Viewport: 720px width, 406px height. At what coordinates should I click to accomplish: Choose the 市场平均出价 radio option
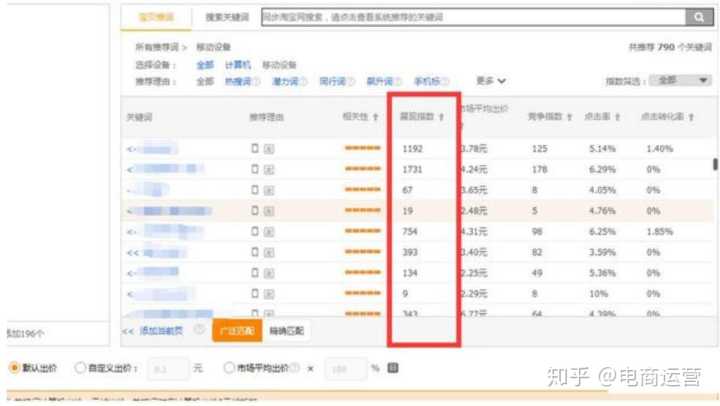[231, 367]
